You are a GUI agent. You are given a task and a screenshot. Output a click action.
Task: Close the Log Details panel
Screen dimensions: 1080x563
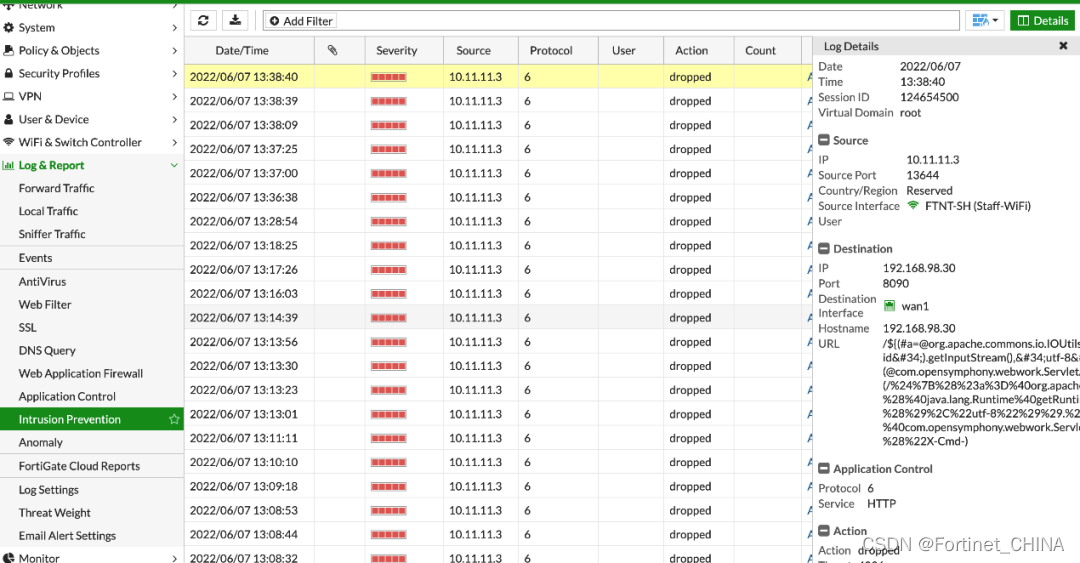click(x=1063, y=45)
